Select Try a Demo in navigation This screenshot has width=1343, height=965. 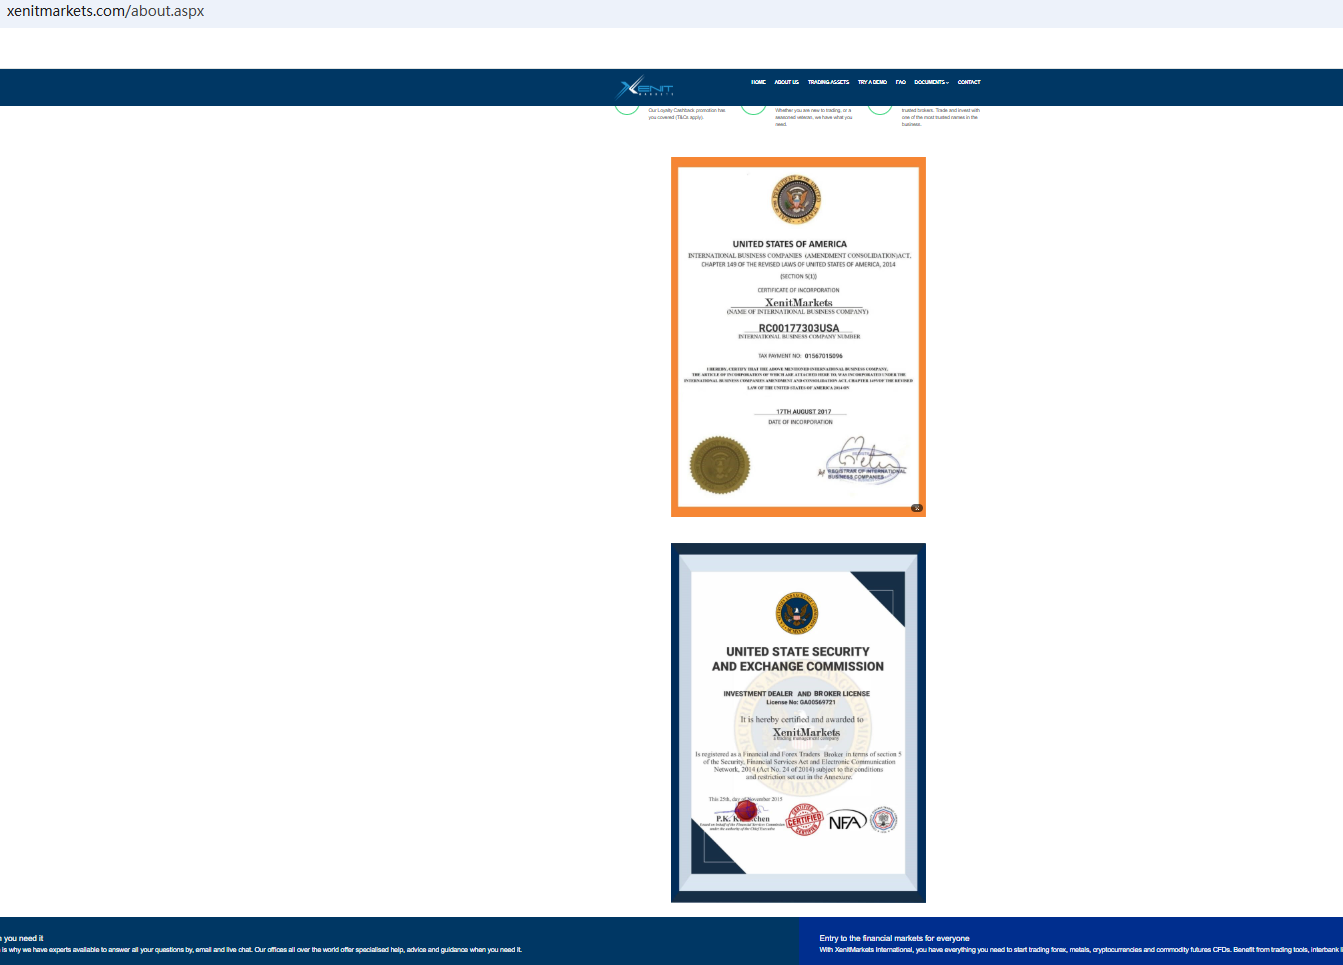(x=872, y=82)
